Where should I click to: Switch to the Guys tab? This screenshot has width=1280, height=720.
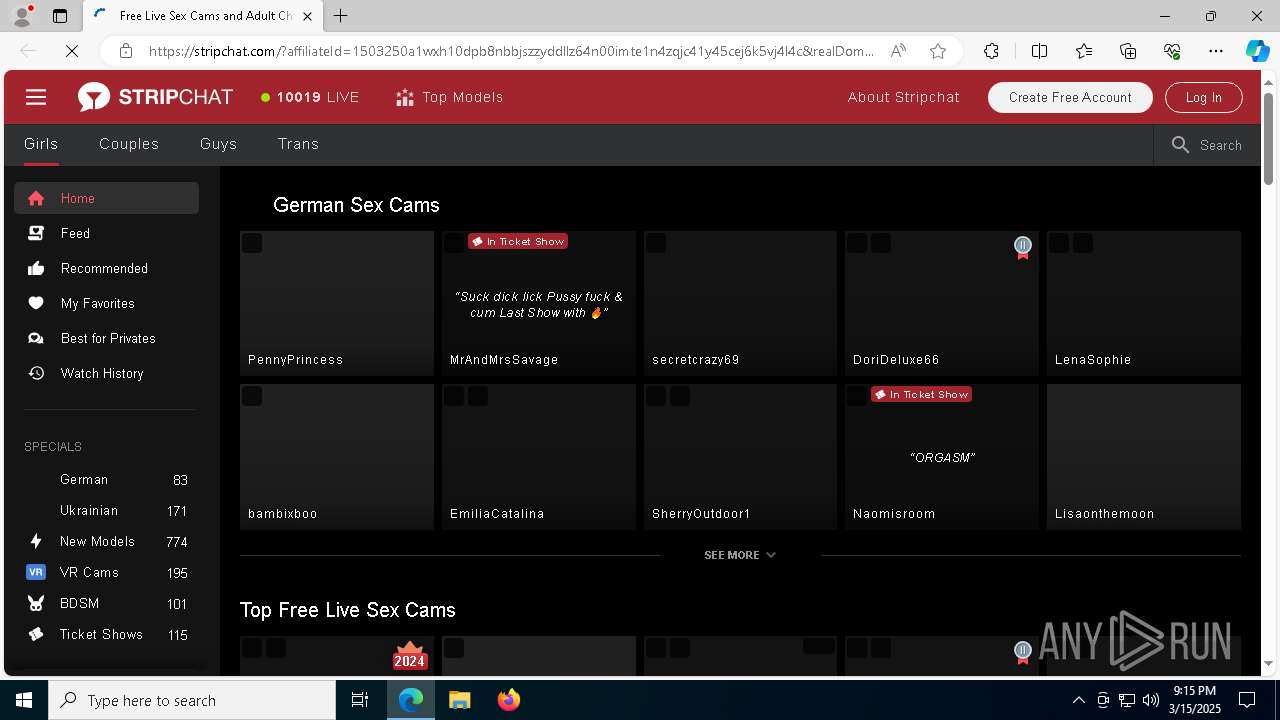click(x=218, y=144)
